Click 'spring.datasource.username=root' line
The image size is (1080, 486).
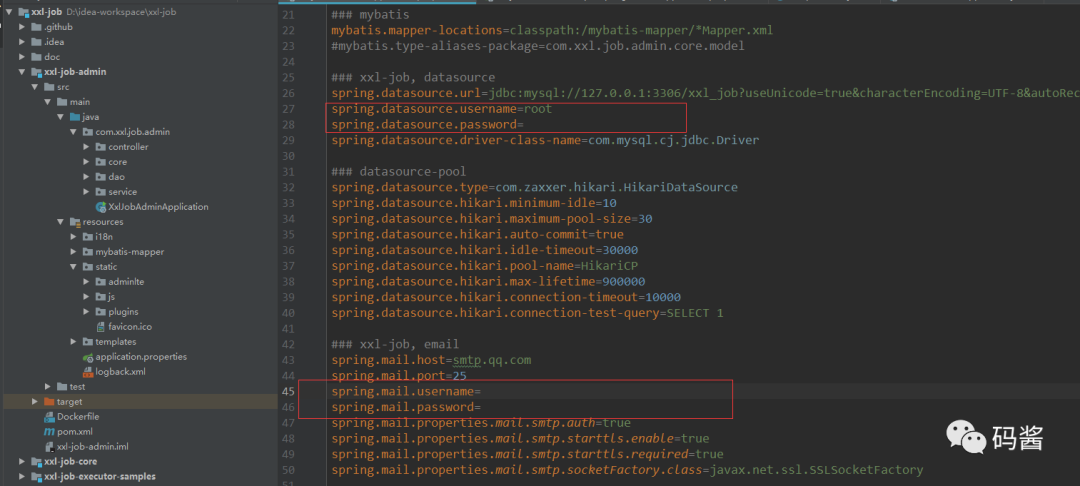pyautogui.click(x=442, y=109)
